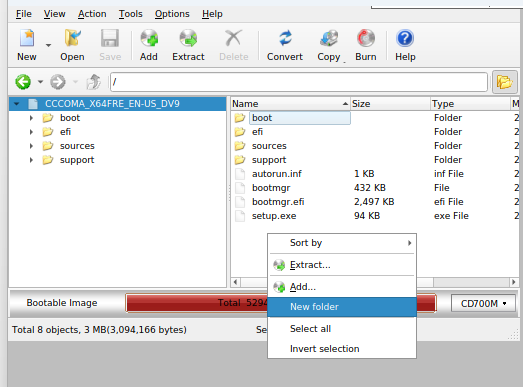Expand the support folder in tree
This screenshot has width=523, height=387.
(31, 160)
